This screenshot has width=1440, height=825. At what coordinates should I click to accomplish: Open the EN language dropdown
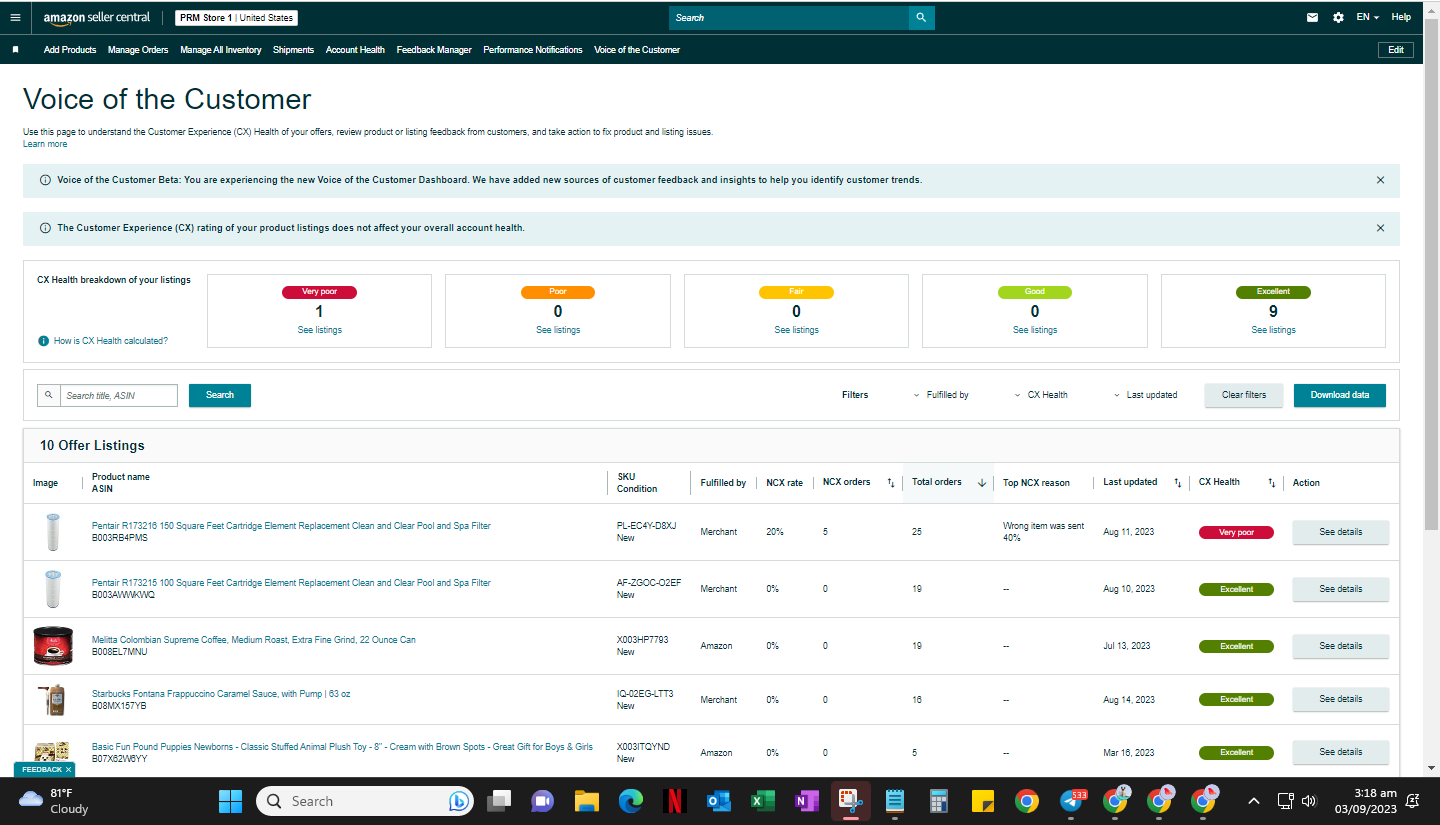pyautogui.click(x=1368, y=17)
